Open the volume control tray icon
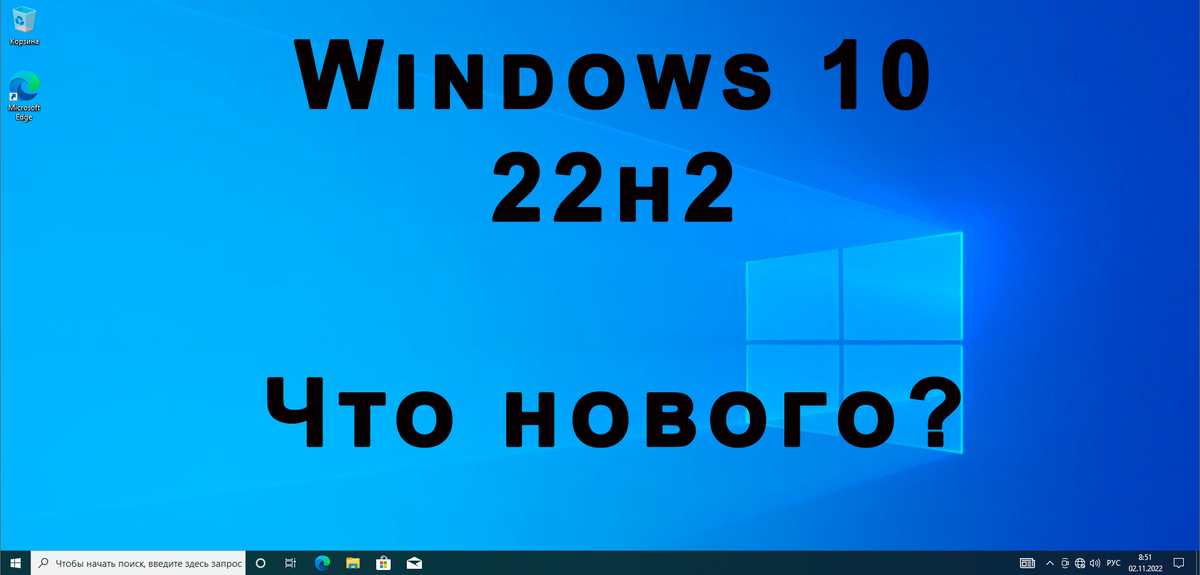 [1095, 563]
